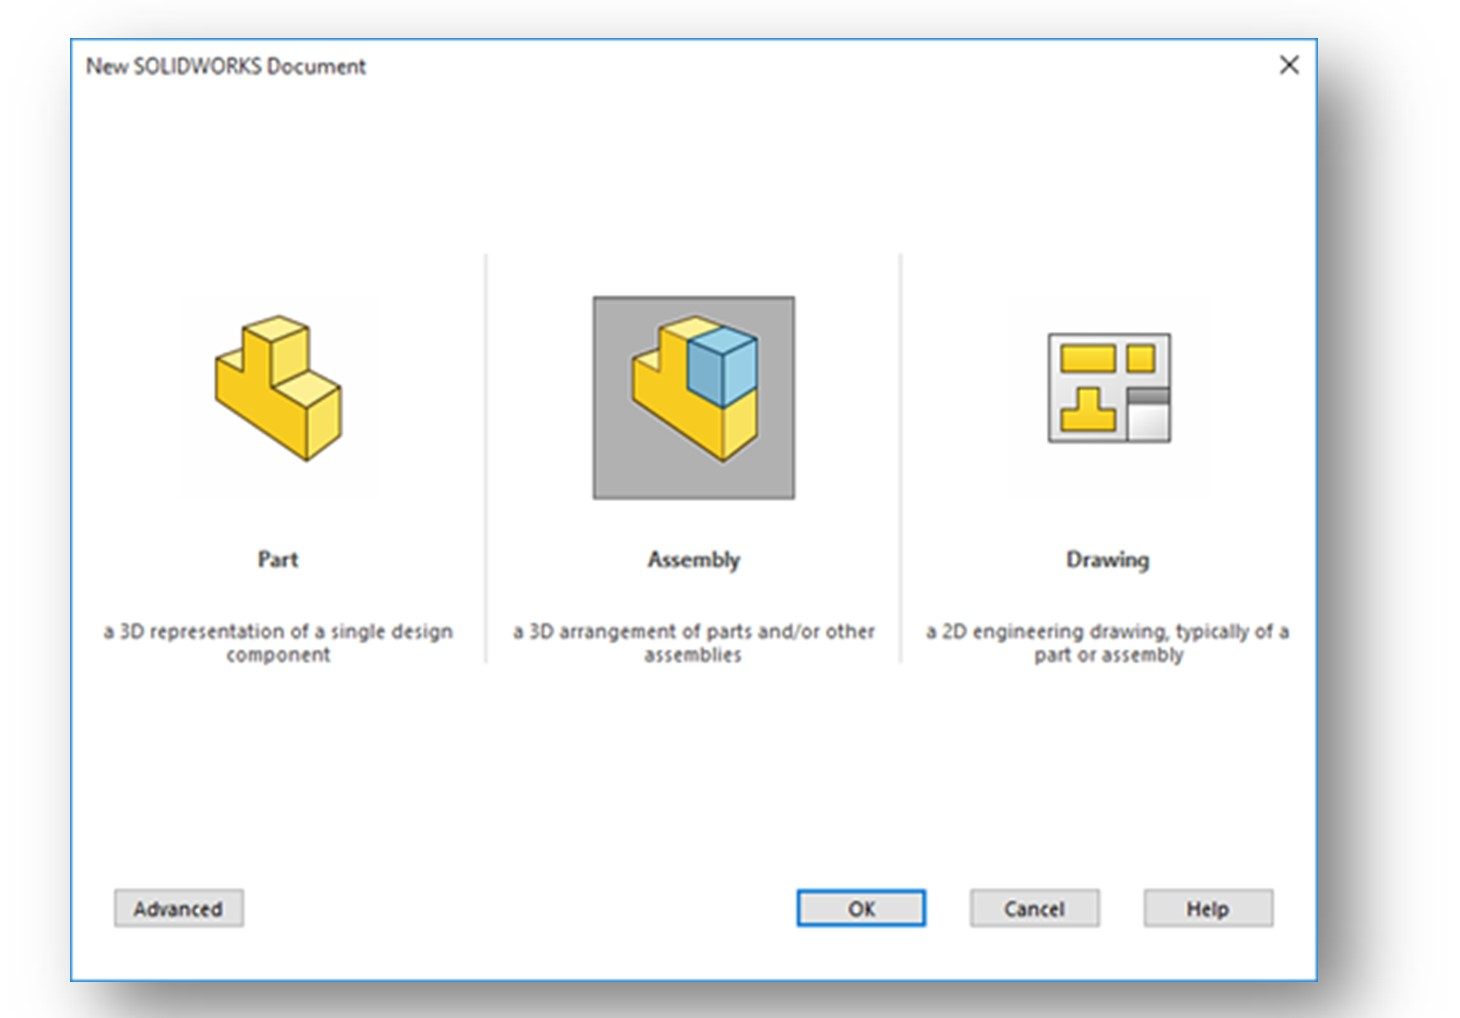
Task: Click the "New SOLIDWORKS Document" title text
Action: pos(226,66)
